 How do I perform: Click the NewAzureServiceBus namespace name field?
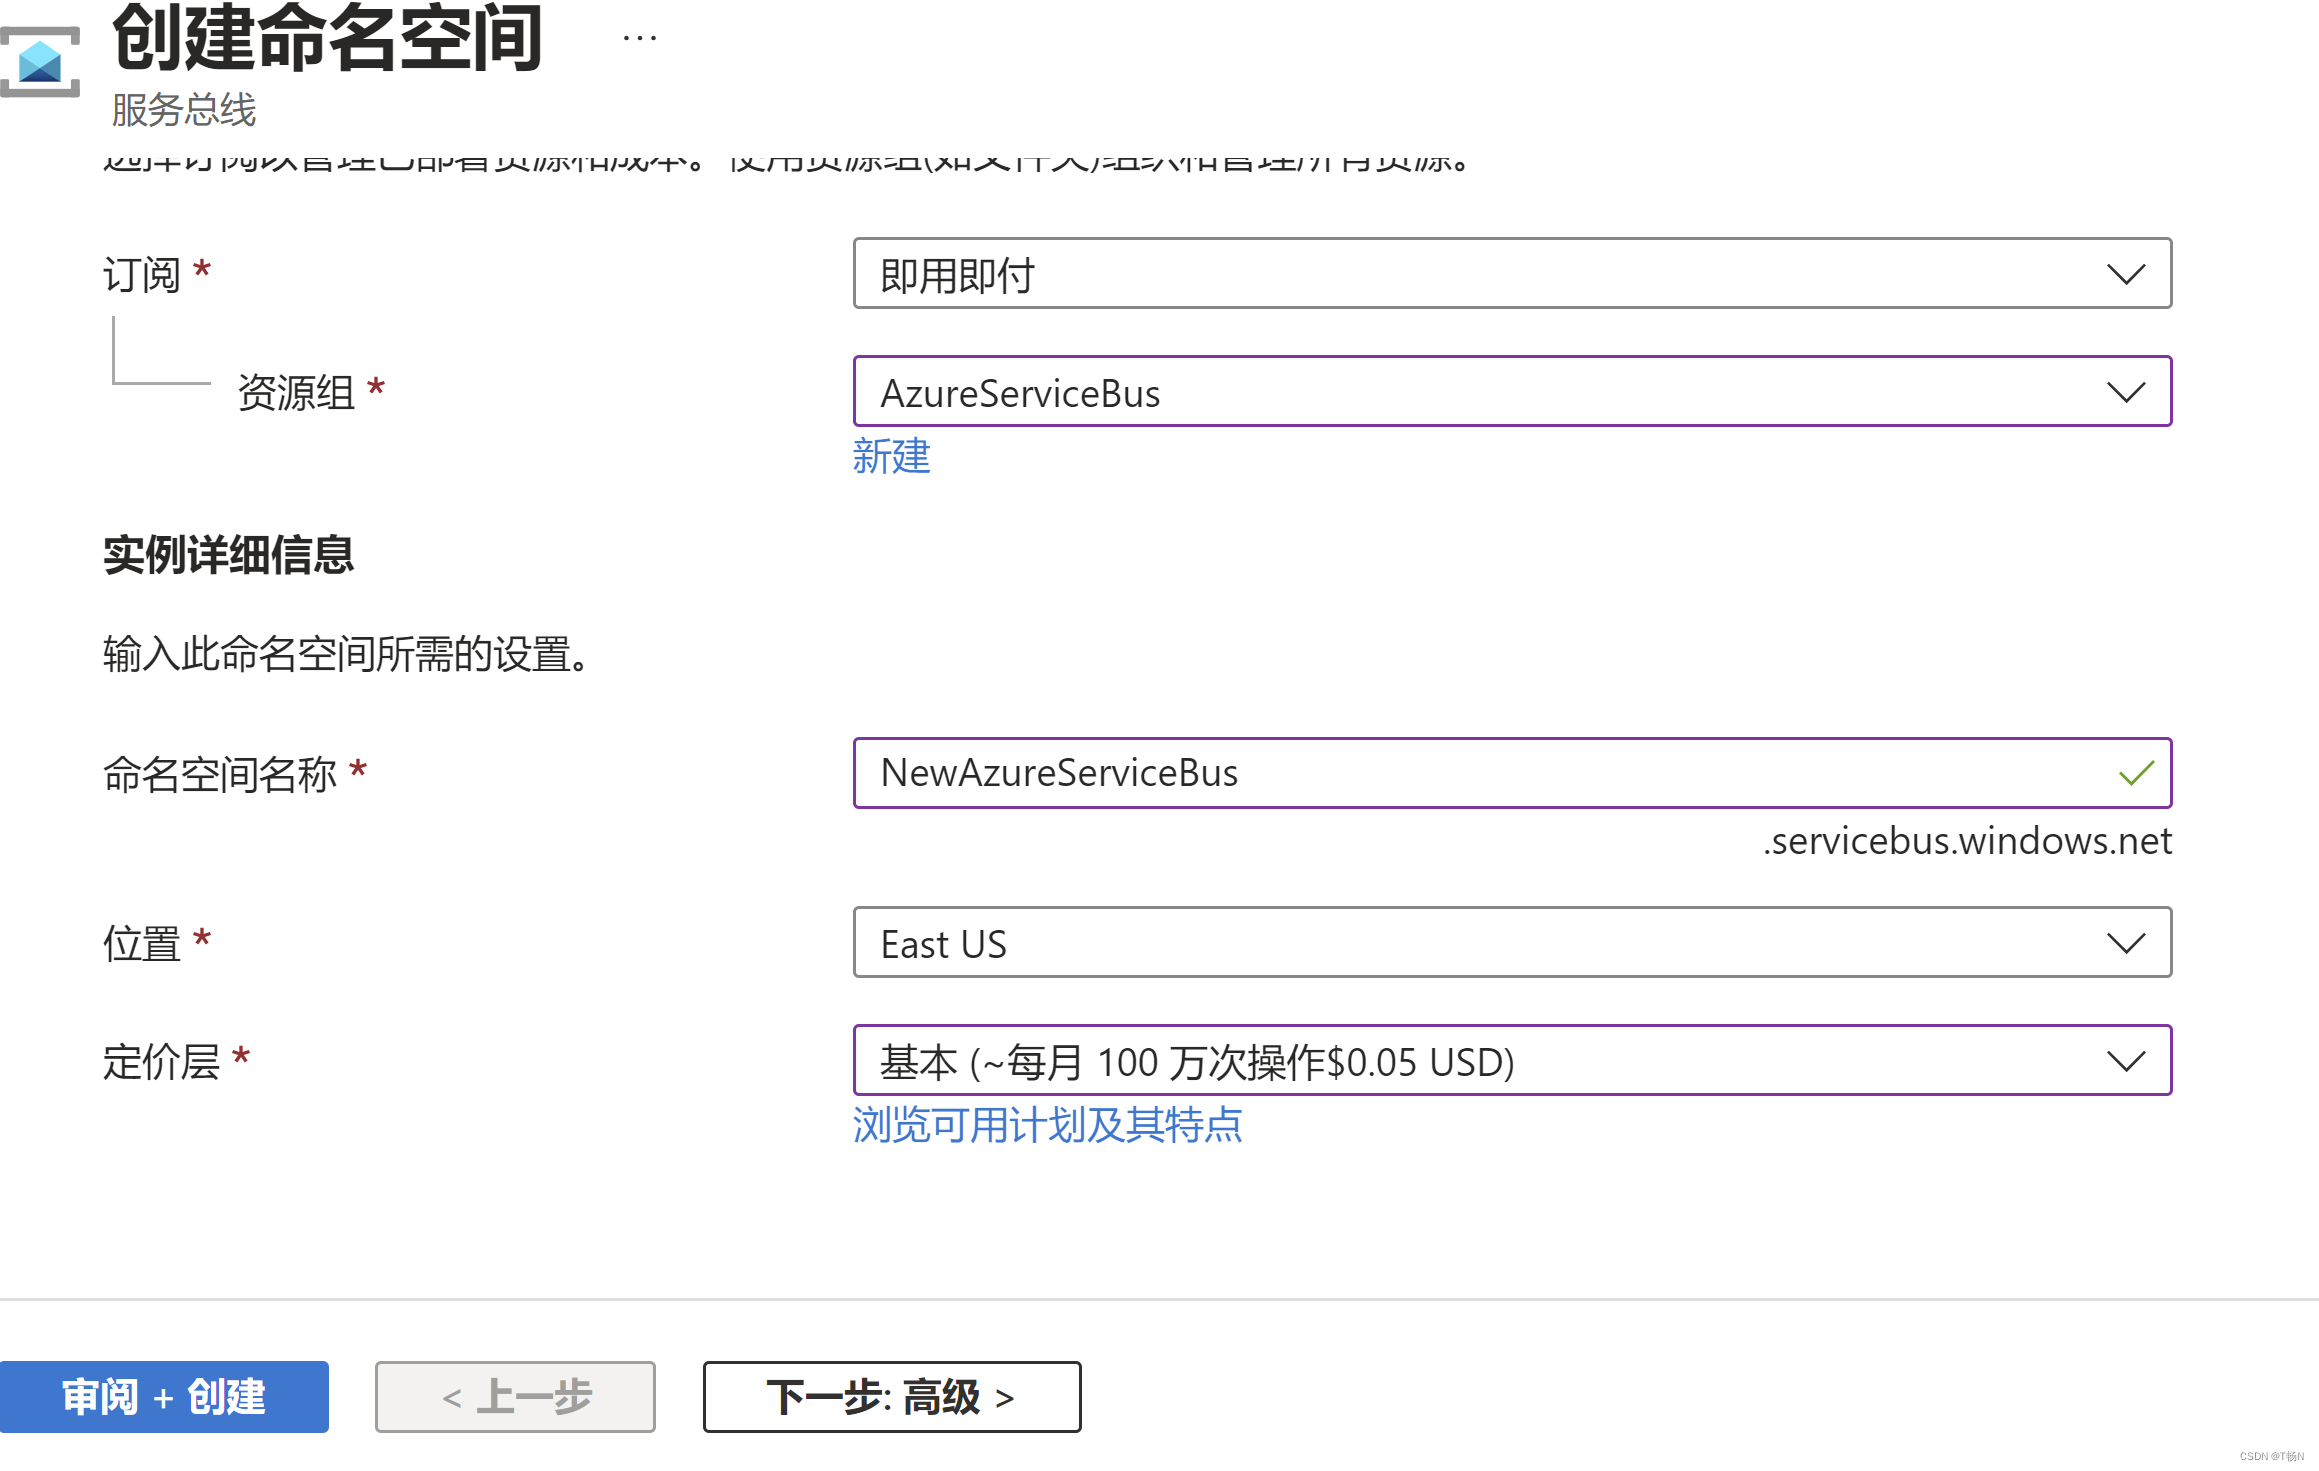(1512, 773)
